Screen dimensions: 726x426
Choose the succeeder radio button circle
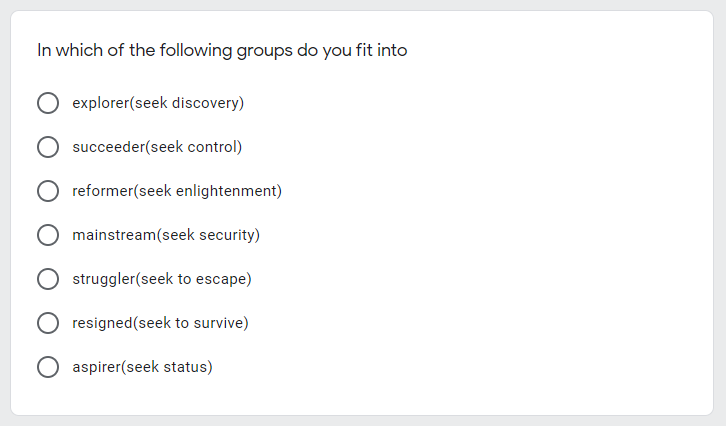coord(48,147)
